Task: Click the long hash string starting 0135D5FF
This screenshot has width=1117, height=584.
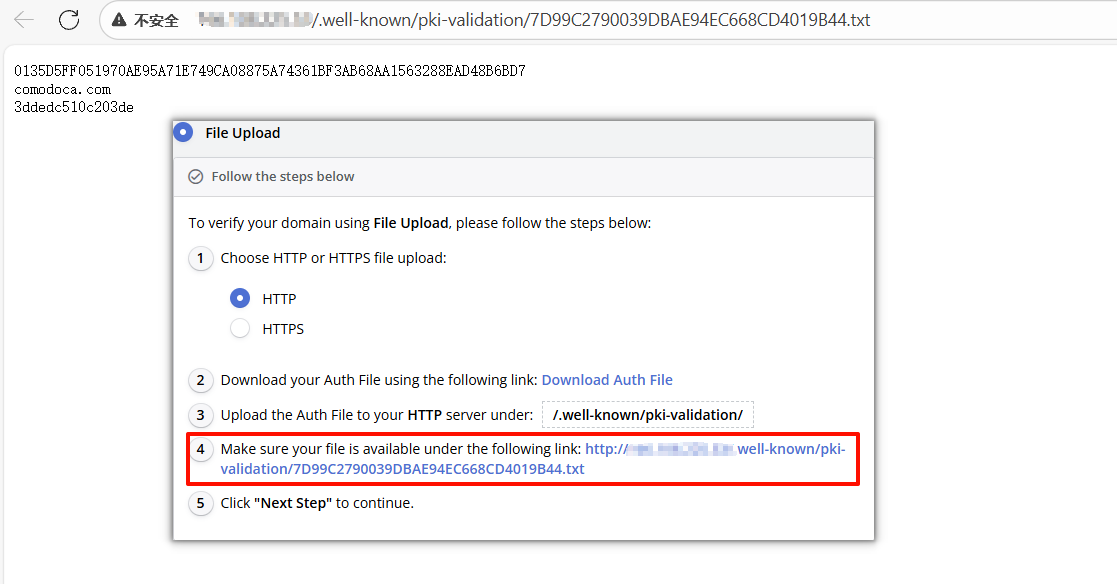Action: pyautogui.click(x=270, y=71)
